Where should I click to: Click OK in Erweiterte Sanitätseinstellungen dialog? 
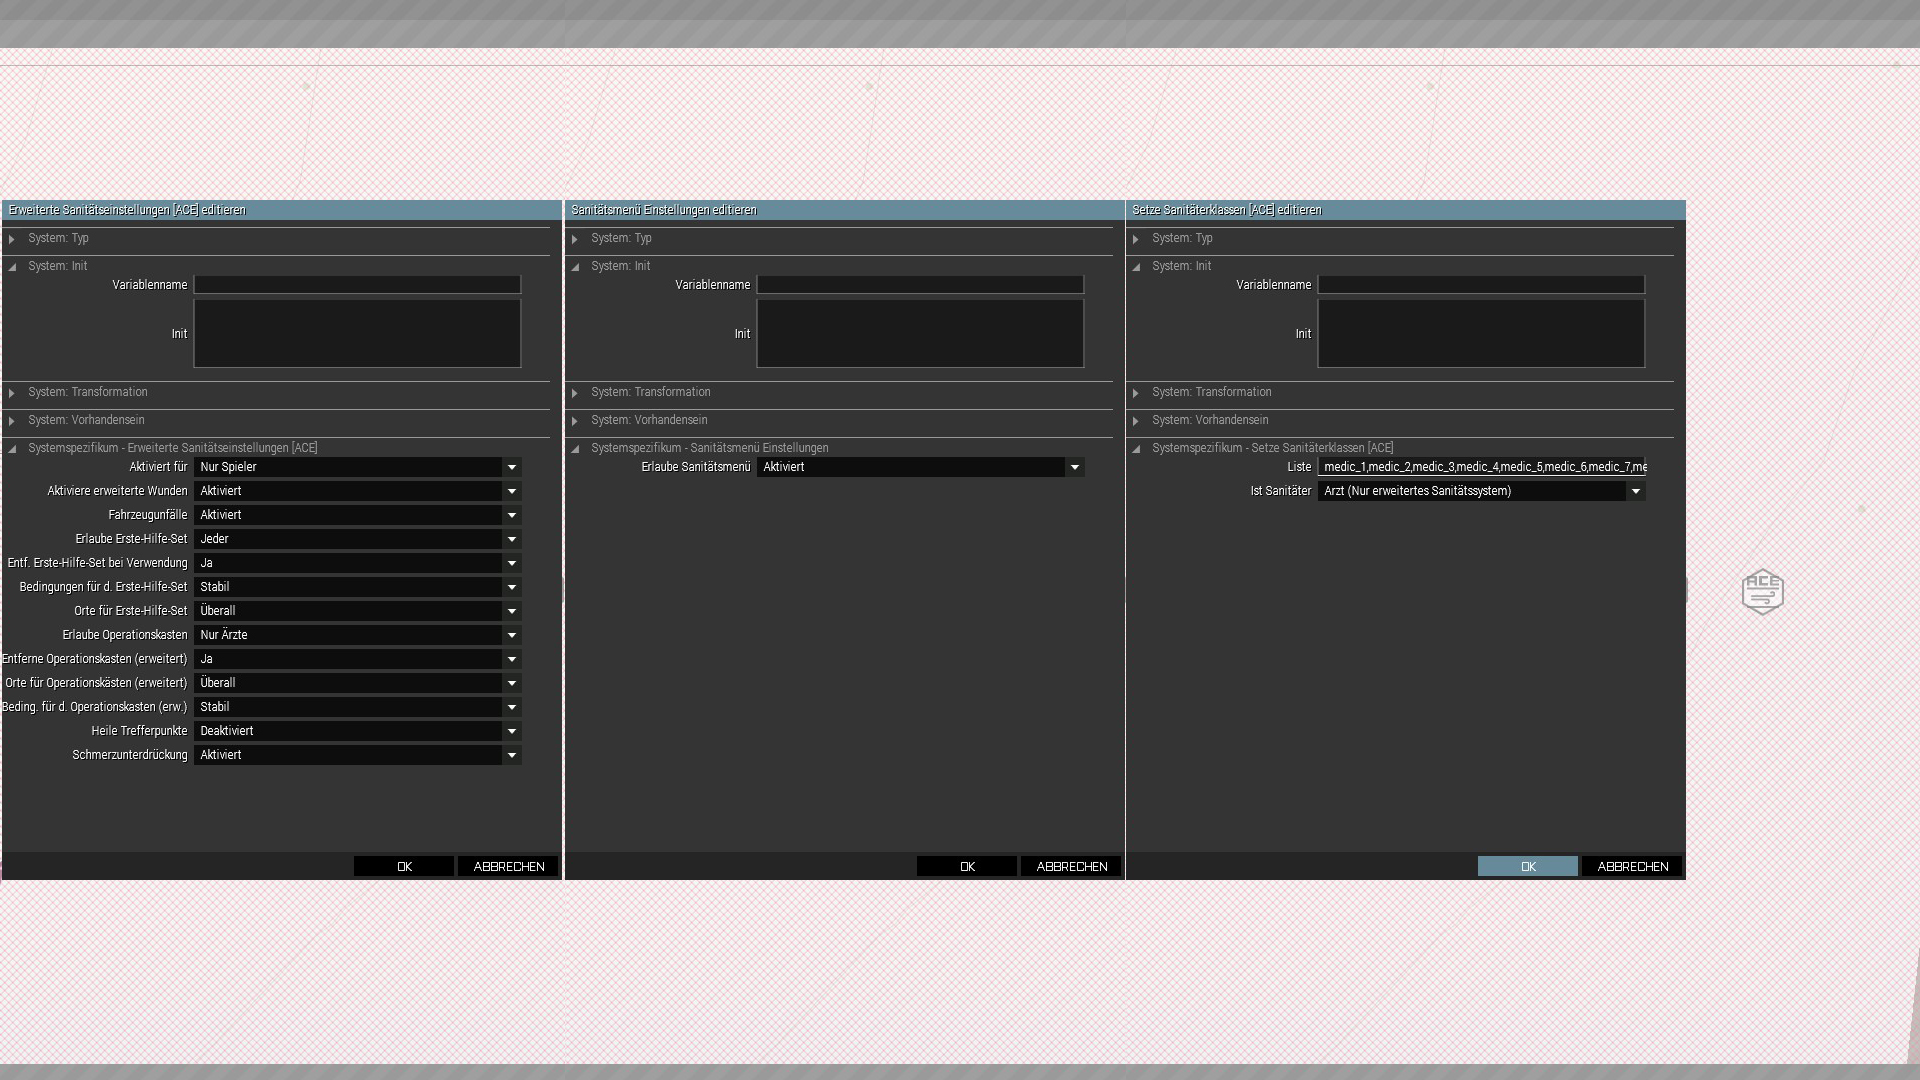click(404, 866)
